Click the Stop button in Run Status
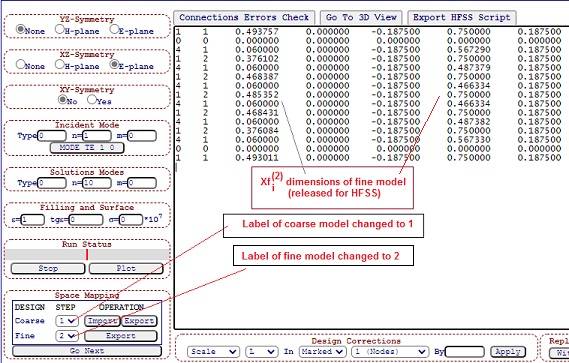The height and width of the screenshot is (363, 569). [48, 269]
